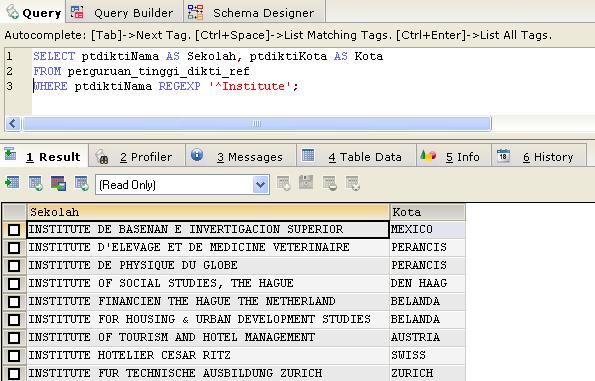Select cell INSTITUTE D'ELEVAGE ET DE MEDICINE VETERINAIRE
This screenshot has width=595, height=381.
coord(208,247)
